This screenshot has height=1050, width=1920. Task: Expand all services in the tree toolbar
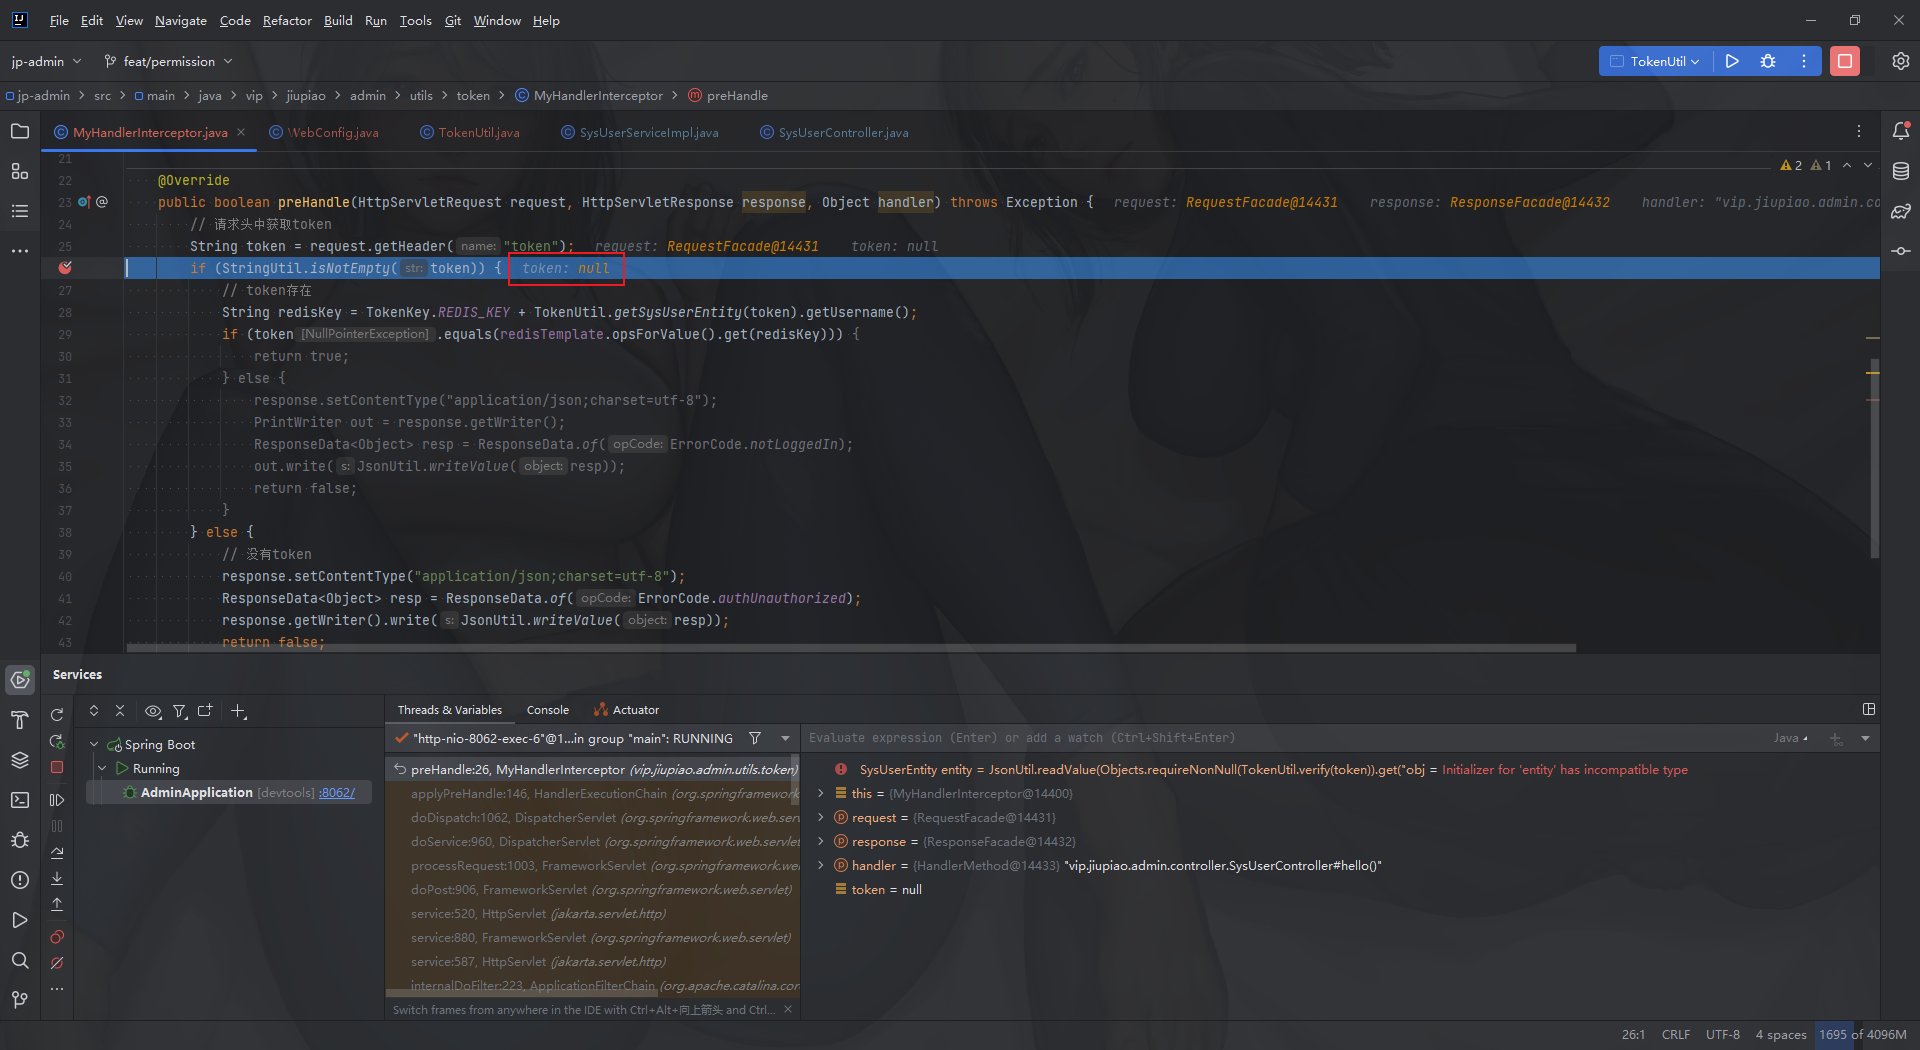(x=94, y=711)
